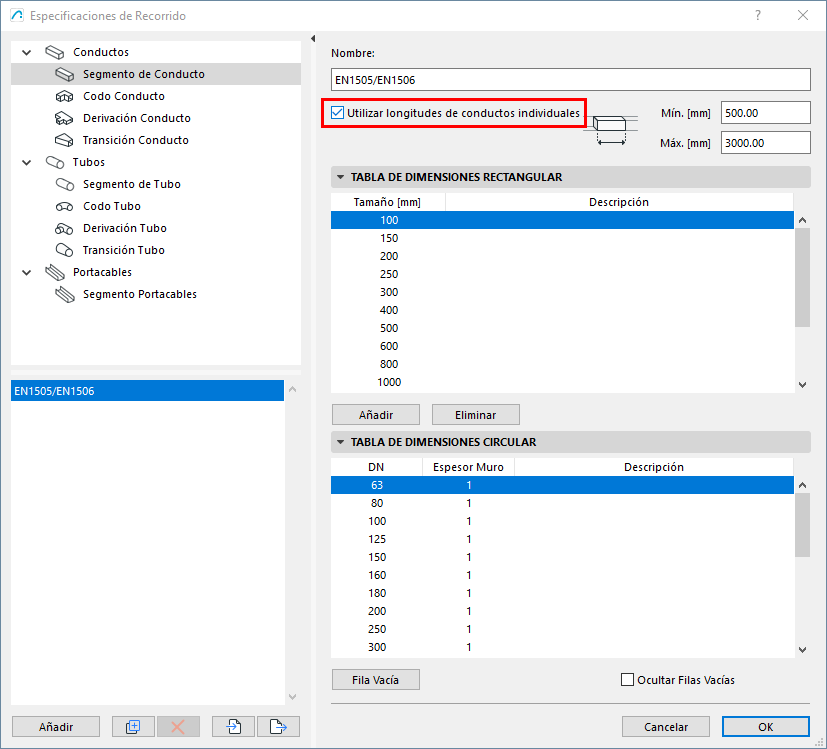The image size is (827, 749).
Task: Toggle Utilizar longitudes de conductos individuales
Action: 337,113
